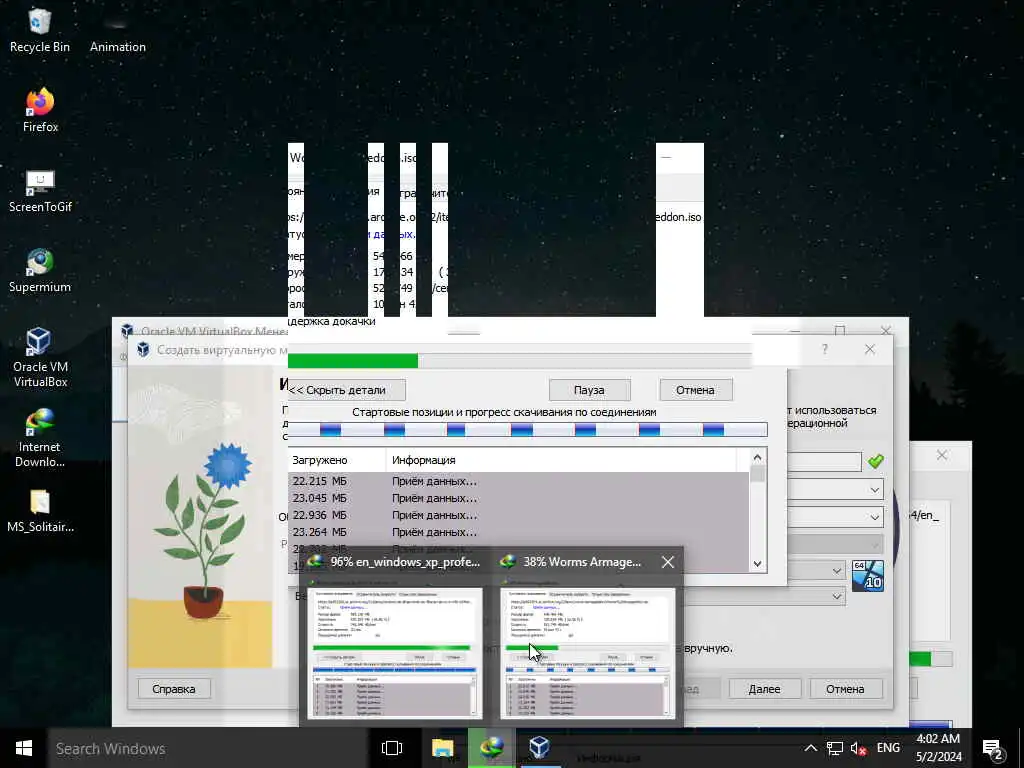Expand the first dropdown below the name field
Viewport: 1024px width, 768px height.
click(874, 489)
